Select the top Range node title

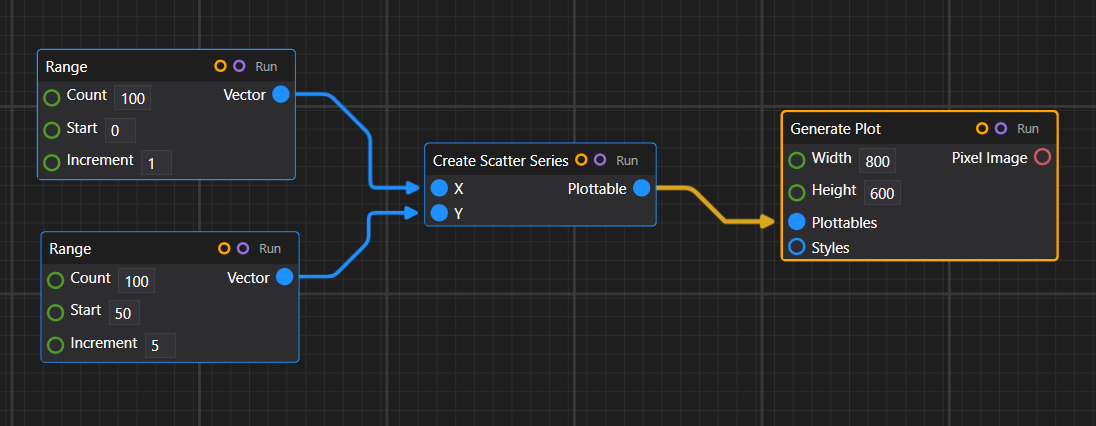coord(66,67)
